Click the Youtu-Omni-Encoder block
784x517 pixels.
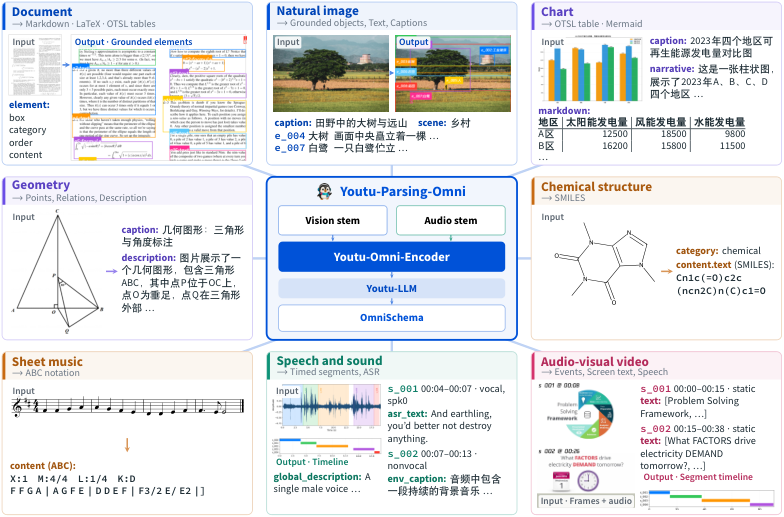coord(392,257)
